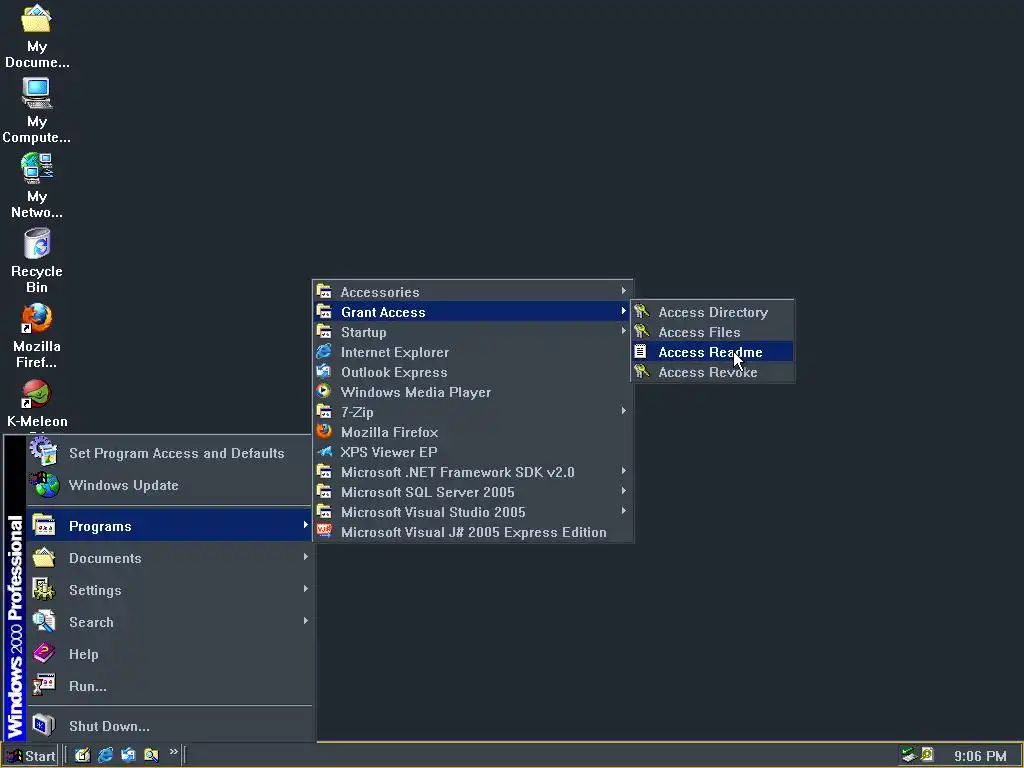The width and height of the screenshot is (1024, 768).
Task: Open the My Documents desktop icon
Action: pos(37,36)
